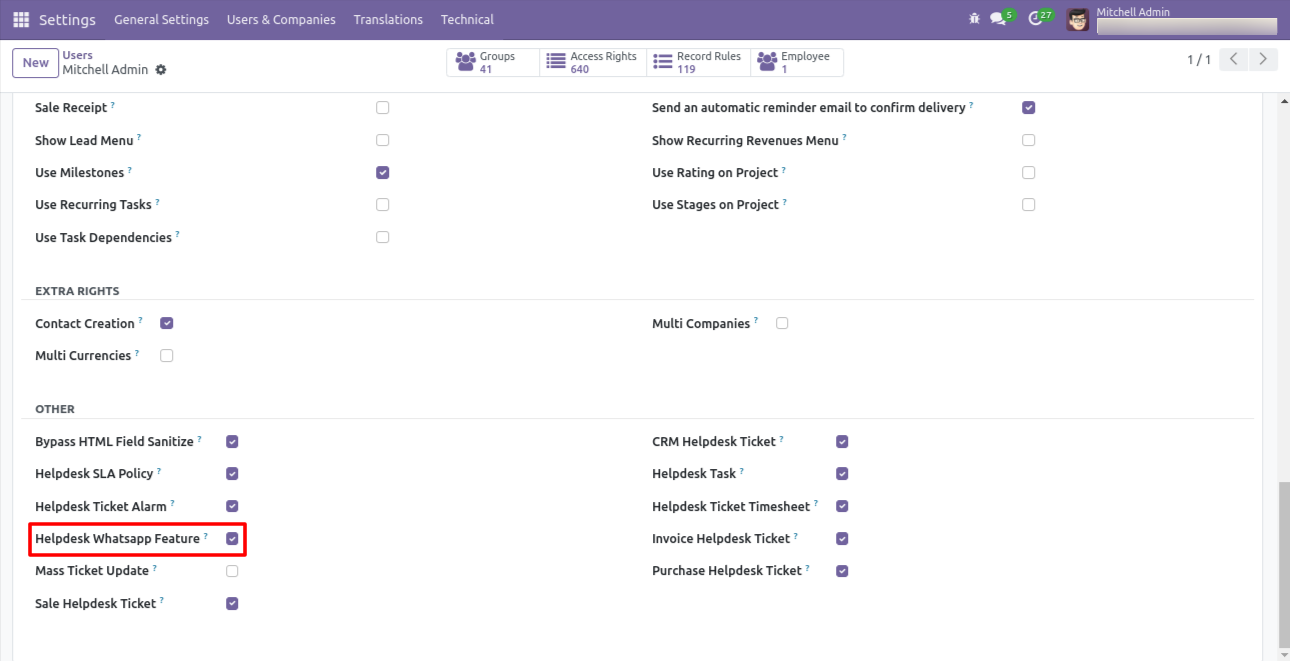Click help tooltip next to Contact Creation
This screenshot has width=1290, height=661.
coord(141,320)
